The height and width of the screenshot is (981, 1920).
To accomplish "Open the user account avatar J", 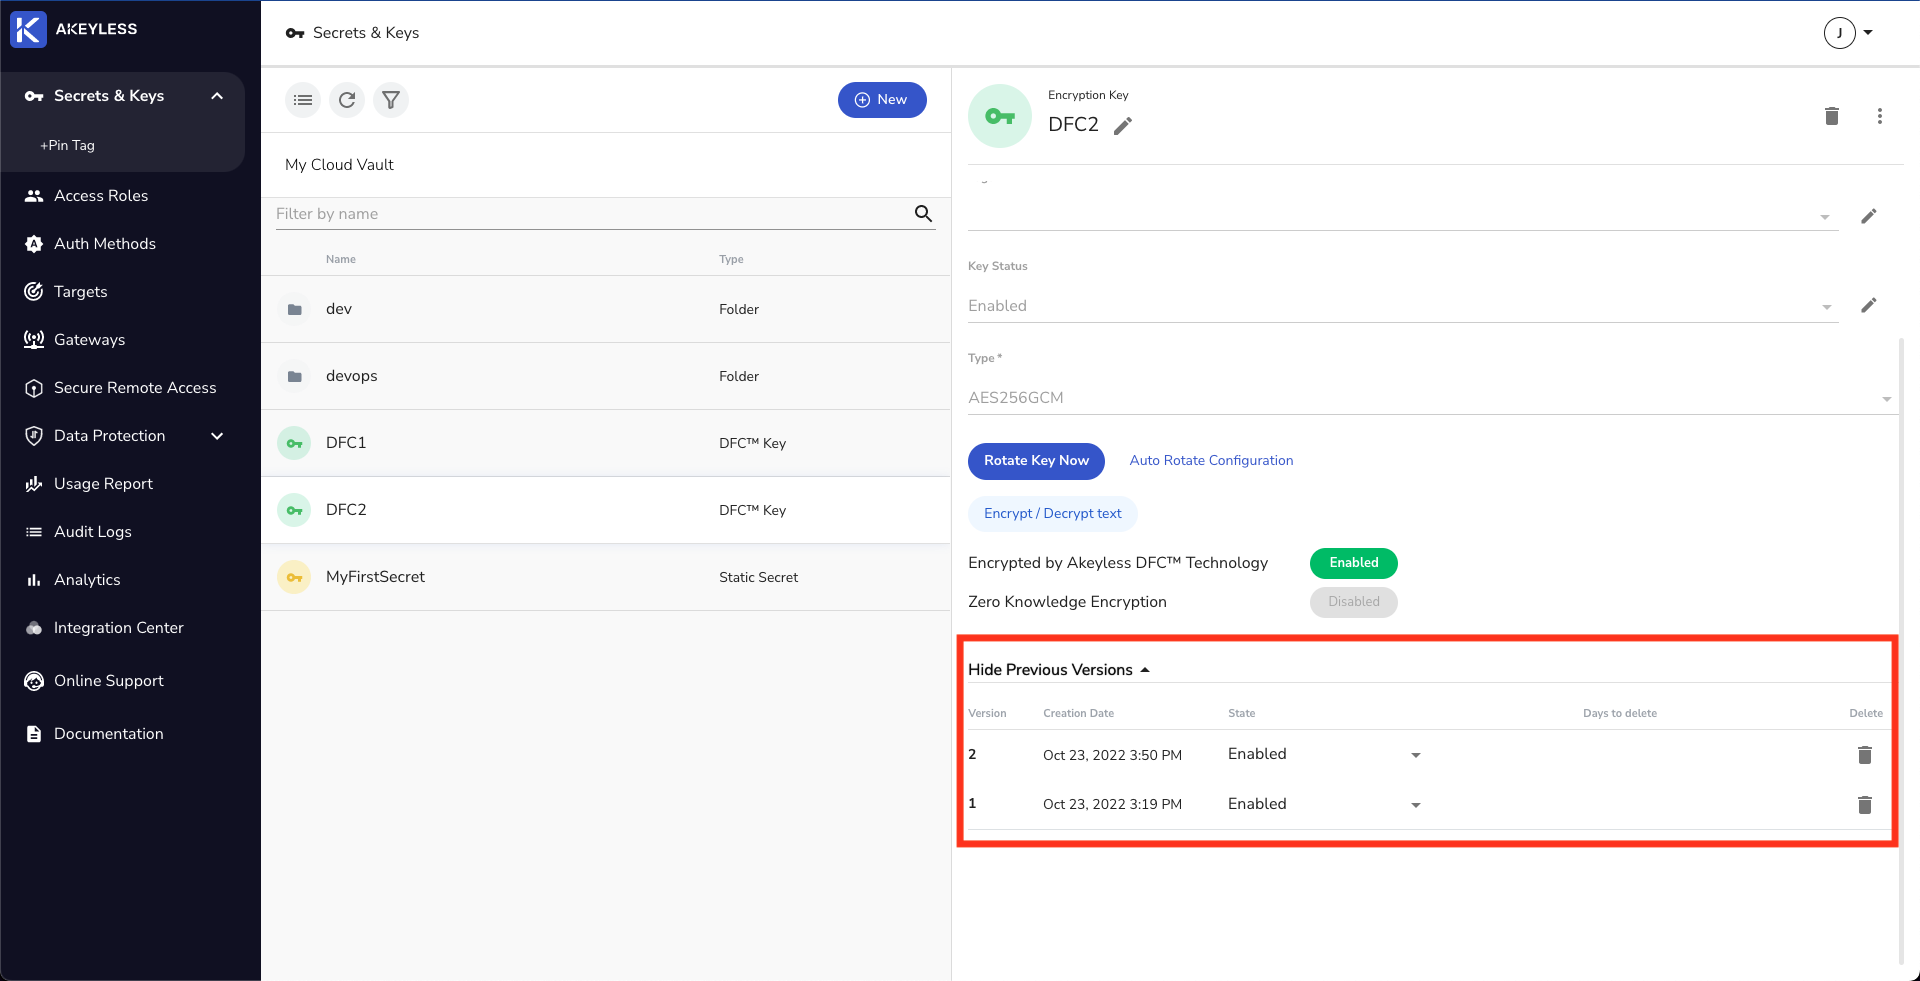I will (1839, 33).
